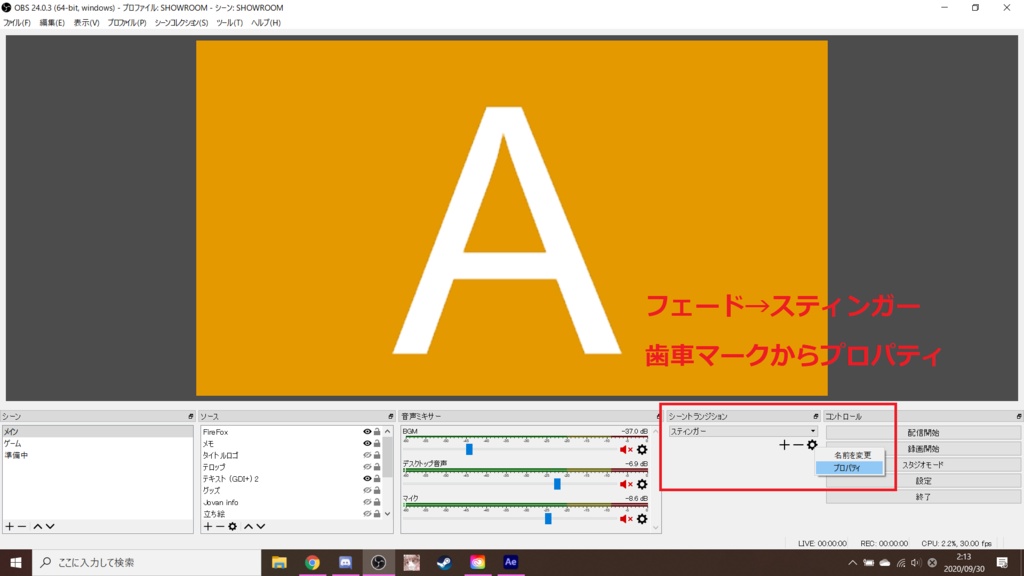Hide the FireFox source
Screen dimensions: 1024x576
click(367, 432)
